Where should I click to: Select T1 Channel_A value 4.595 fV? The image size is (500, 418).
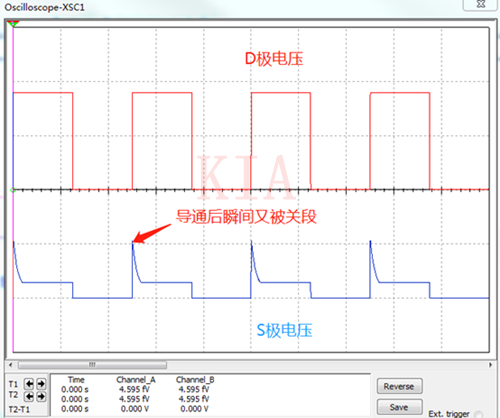[135, 389]
